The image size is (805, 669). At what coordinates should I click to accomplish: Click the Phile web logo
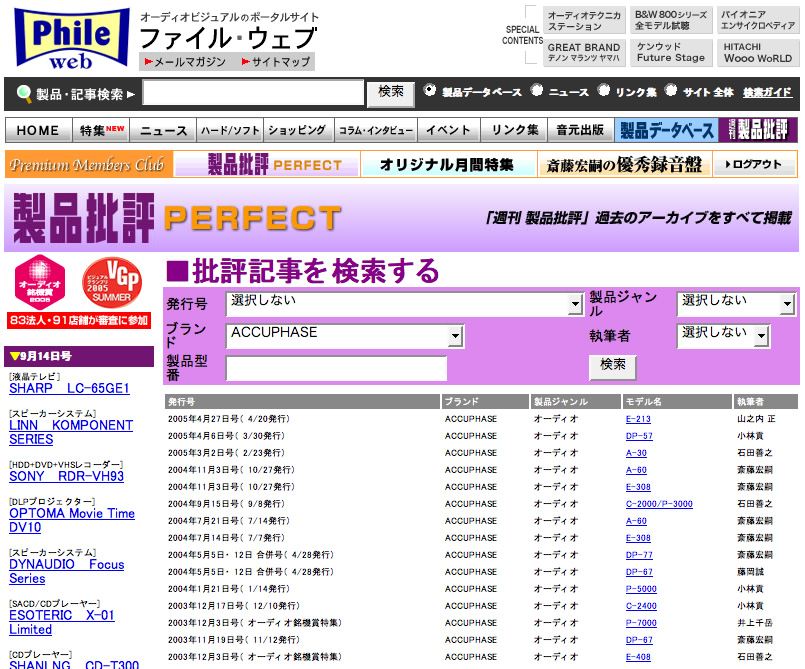pos(72,39)
